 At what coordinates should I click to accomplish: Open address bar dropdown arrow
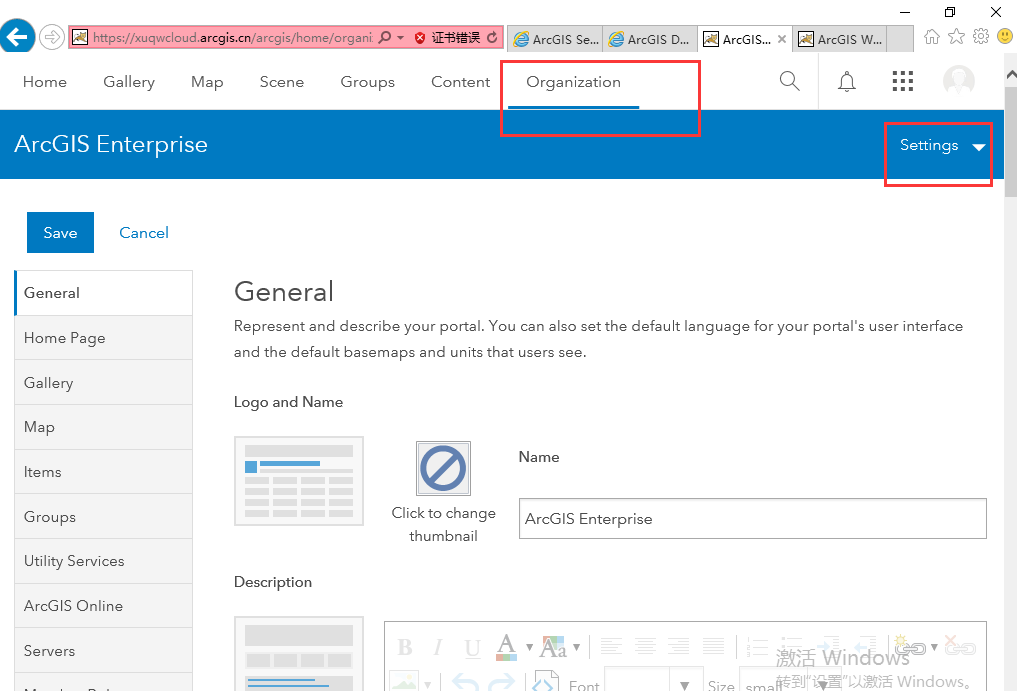(x=401, y=38)
